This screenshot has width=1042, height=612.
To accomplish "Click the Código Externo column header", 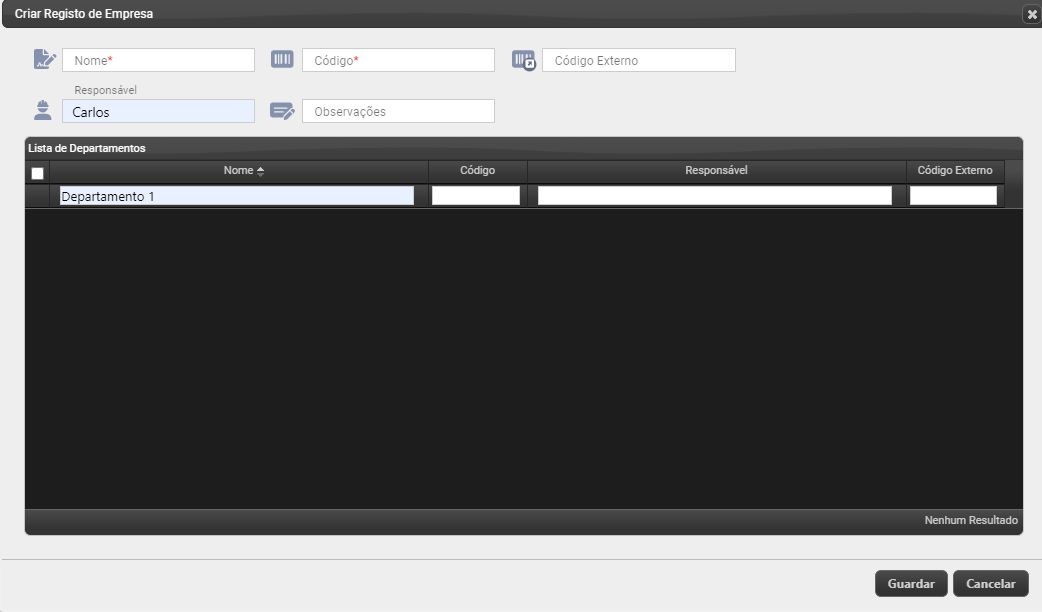I will [955, 171].
